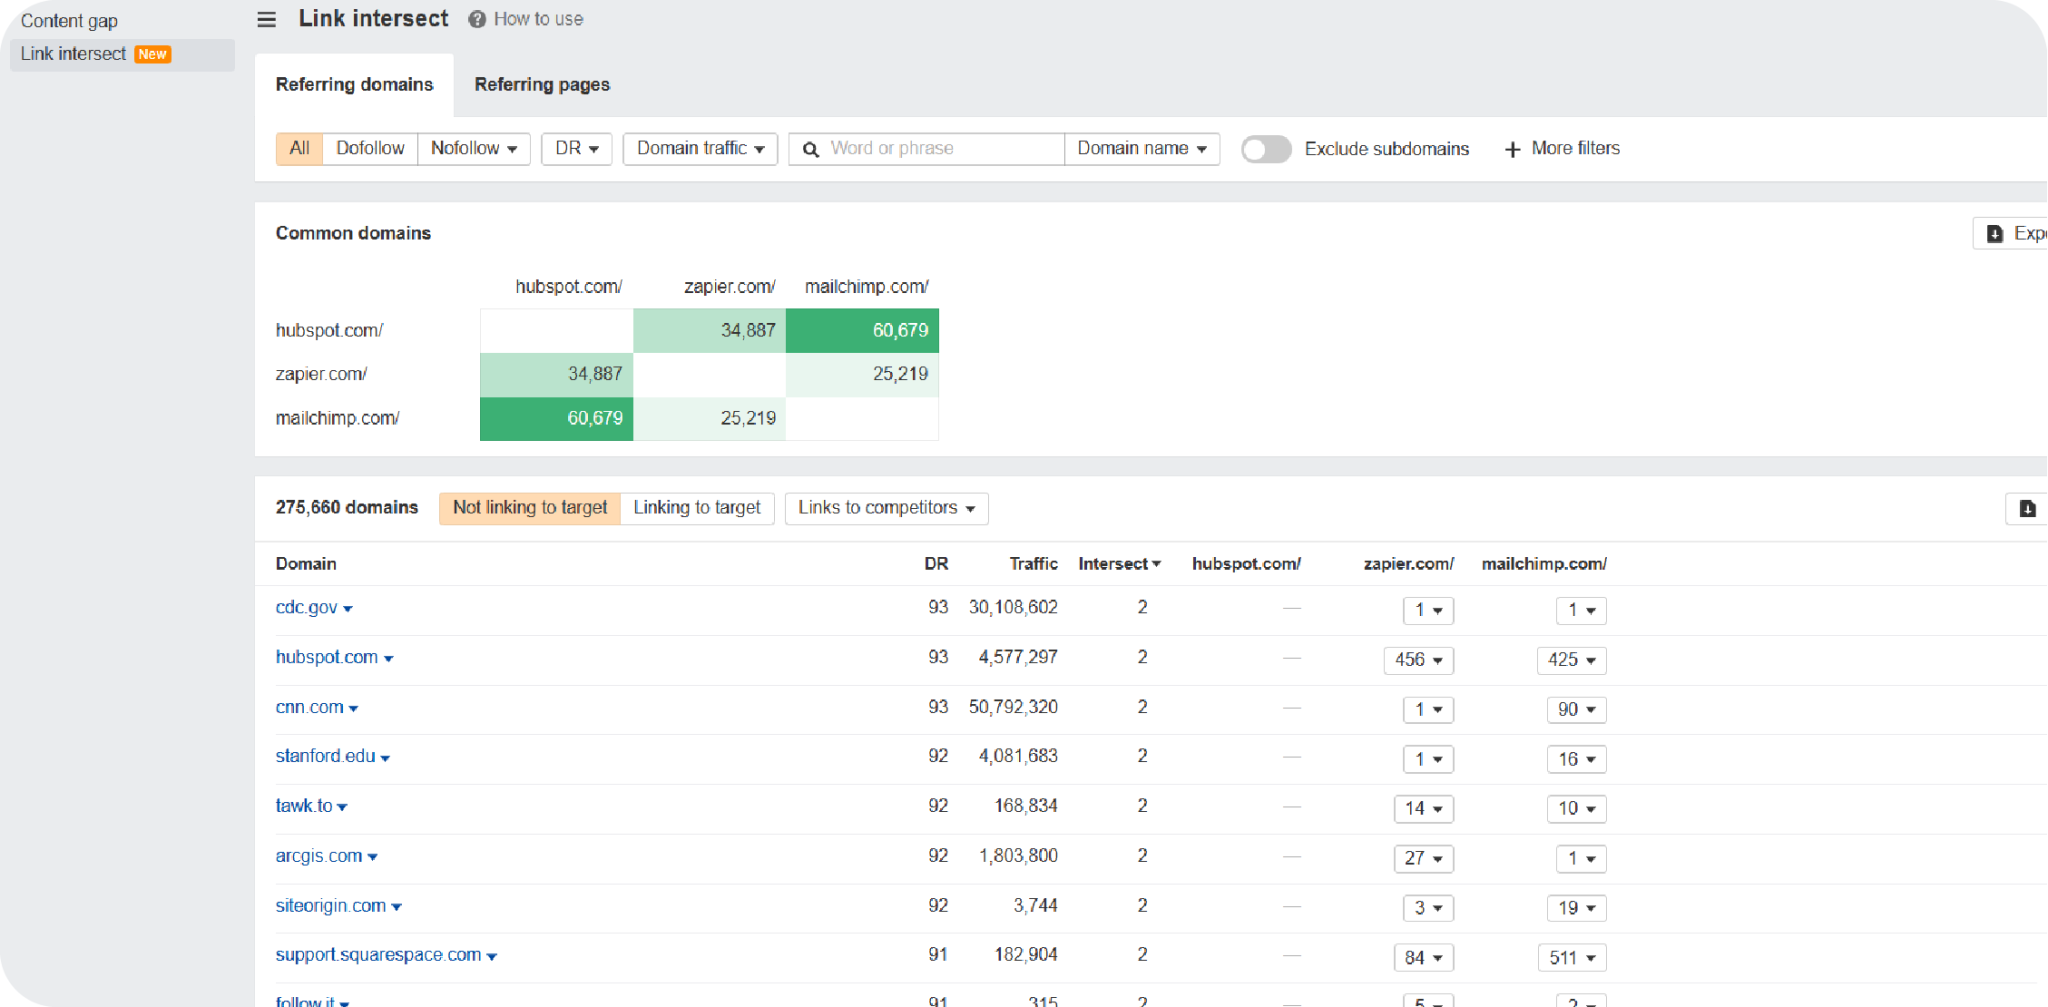Select Linking to target tab
The width and height of the screenshot is (2048, 1007).
coord(697,508)
